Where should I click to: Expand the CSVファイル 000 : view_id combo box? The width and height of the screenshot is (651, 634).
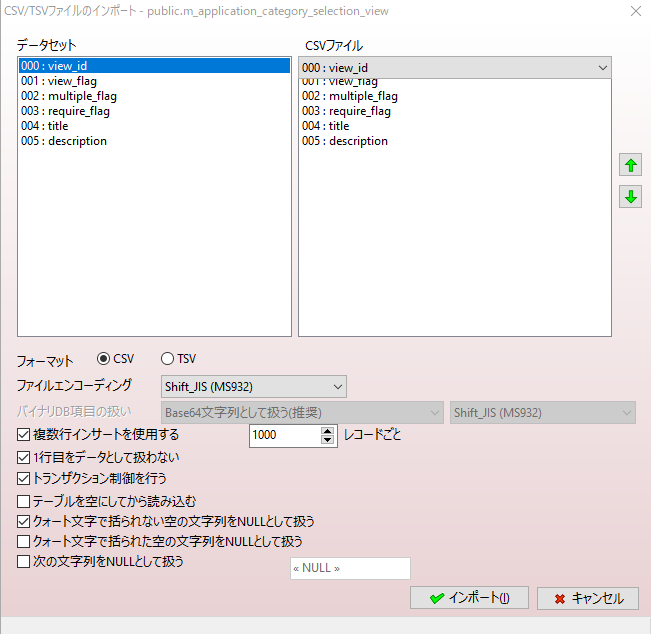pos(454,67)
